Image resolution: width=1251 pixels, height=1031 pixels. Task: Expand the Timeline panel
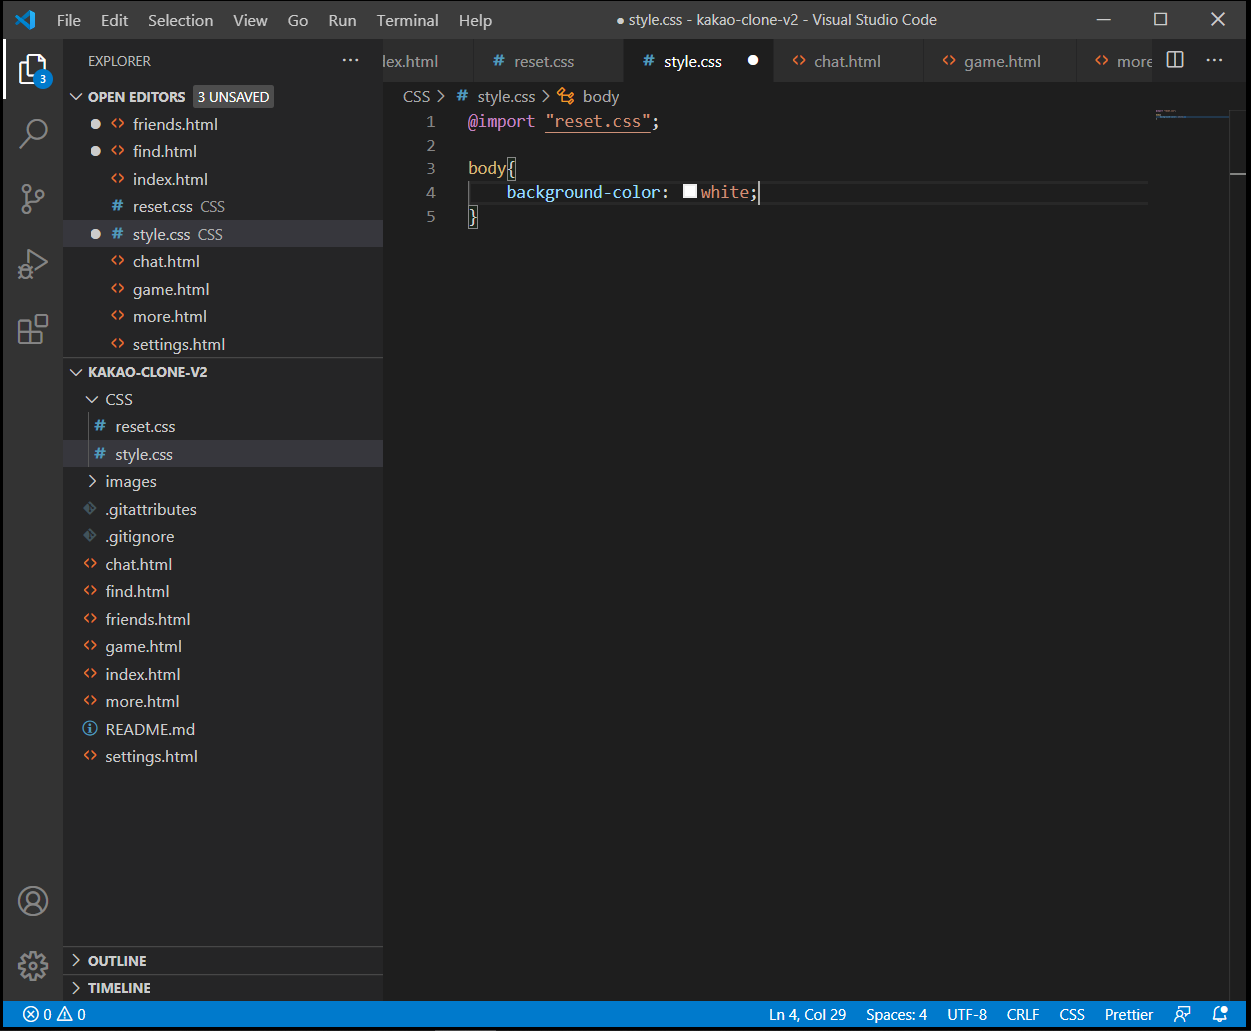point(76,988)
